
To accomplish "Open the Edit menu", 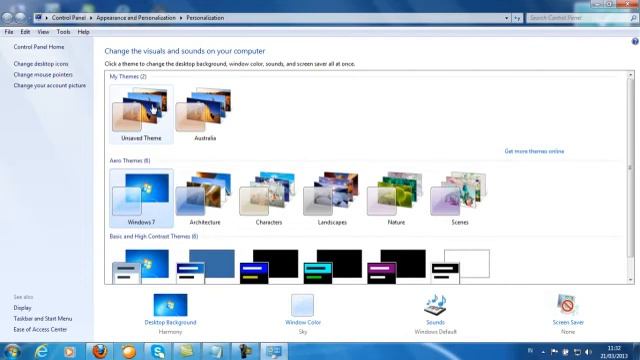I will [25, 32].
